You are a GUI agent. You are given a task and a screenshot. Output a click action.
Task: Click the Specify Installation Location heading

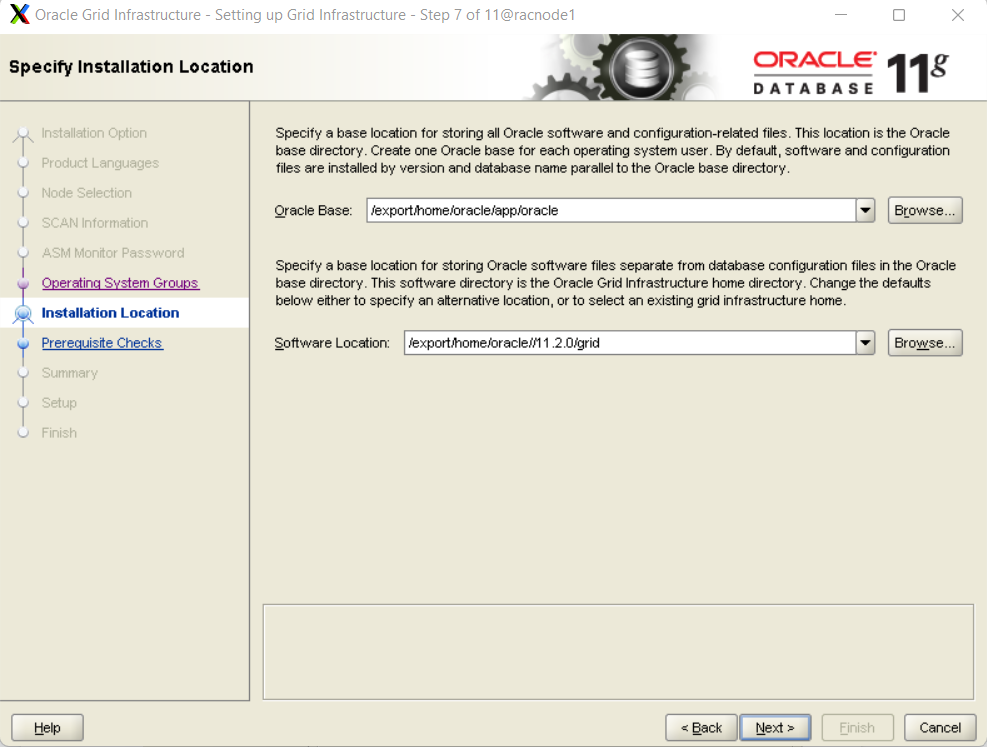pos(131,67)
